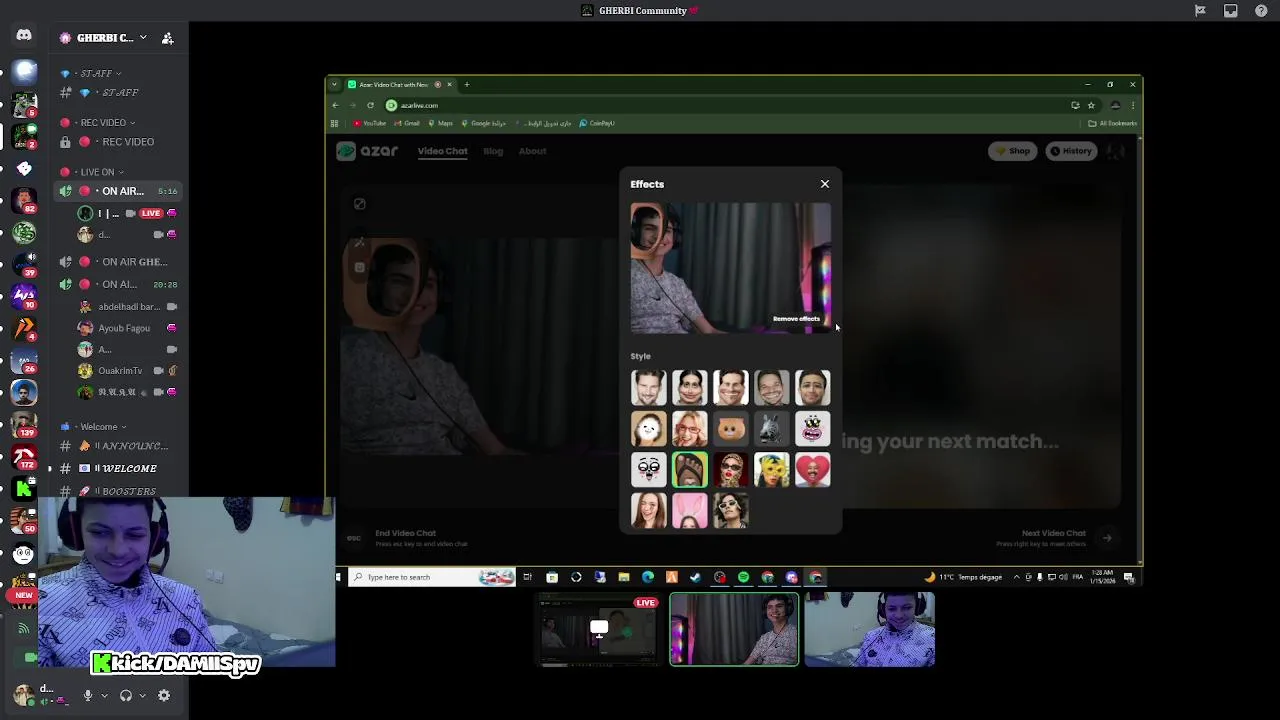Open the Chrome apps grid
This screenshot has width=1280, height=720.
334,123
